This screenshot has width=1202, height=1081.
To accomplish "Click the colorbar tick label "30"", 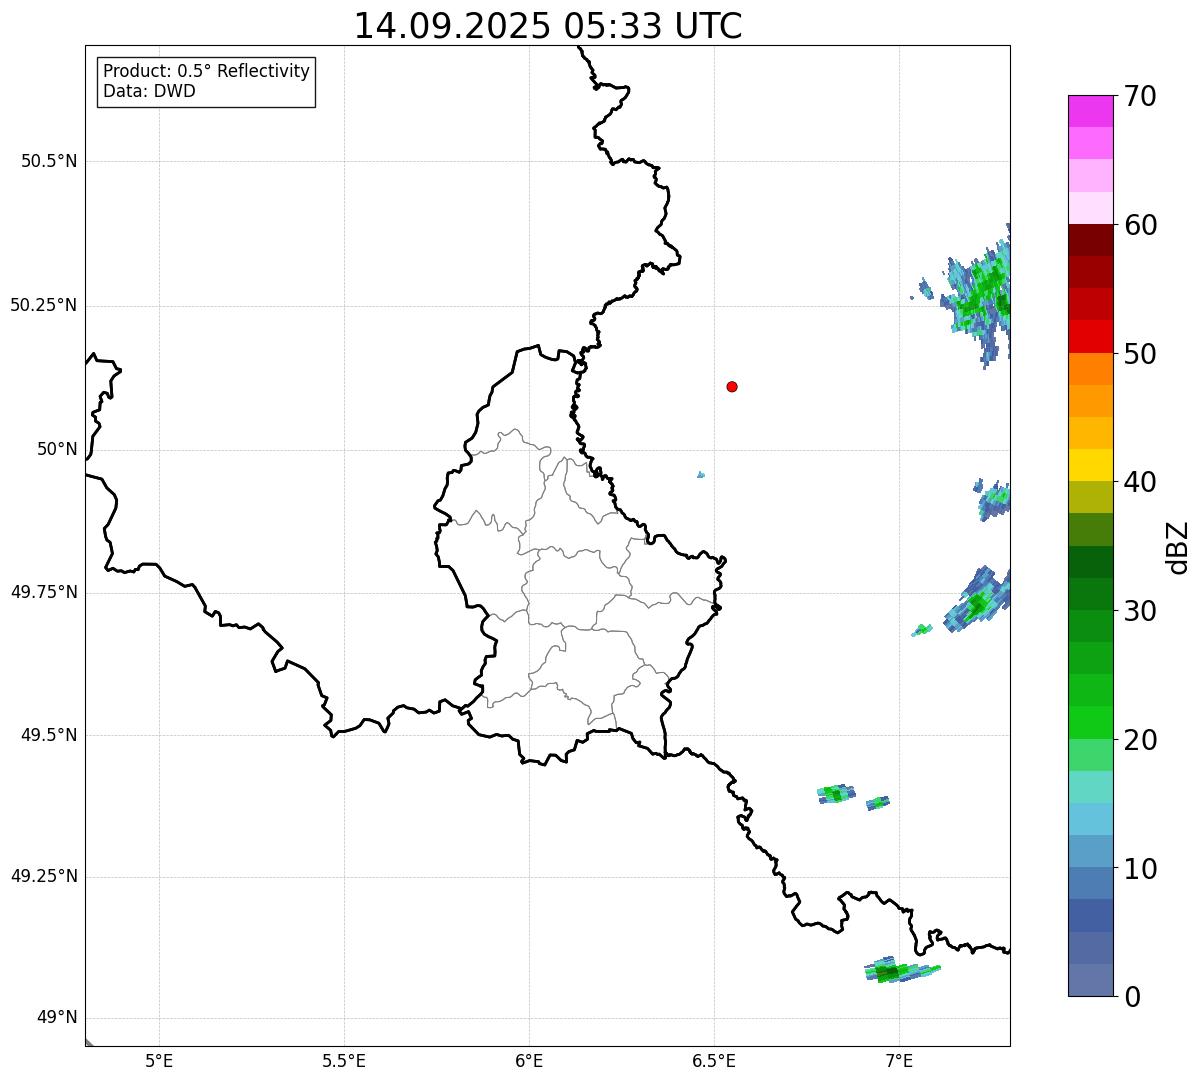I will 1140,611.
